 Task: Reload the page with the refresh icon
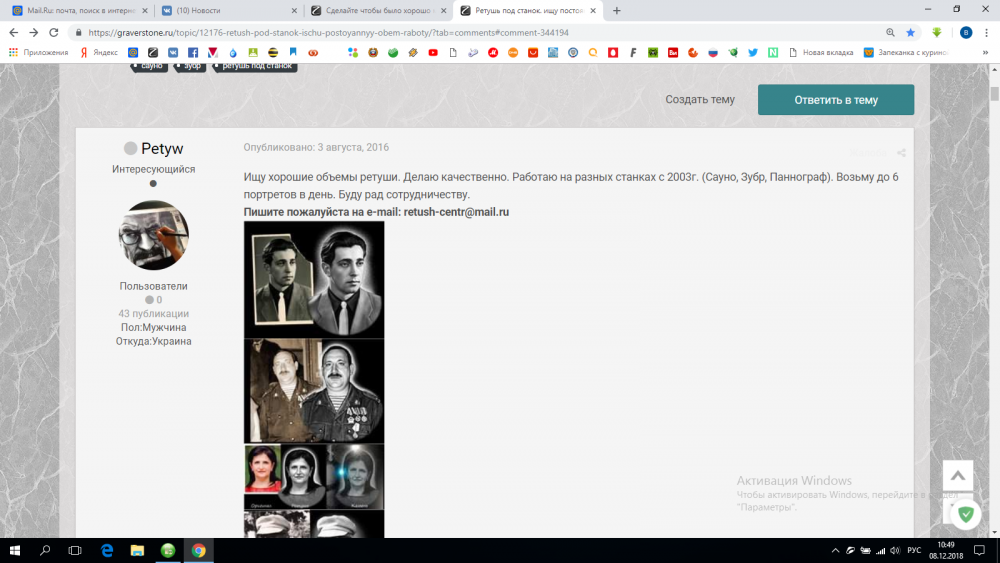[x=54, y=32]
